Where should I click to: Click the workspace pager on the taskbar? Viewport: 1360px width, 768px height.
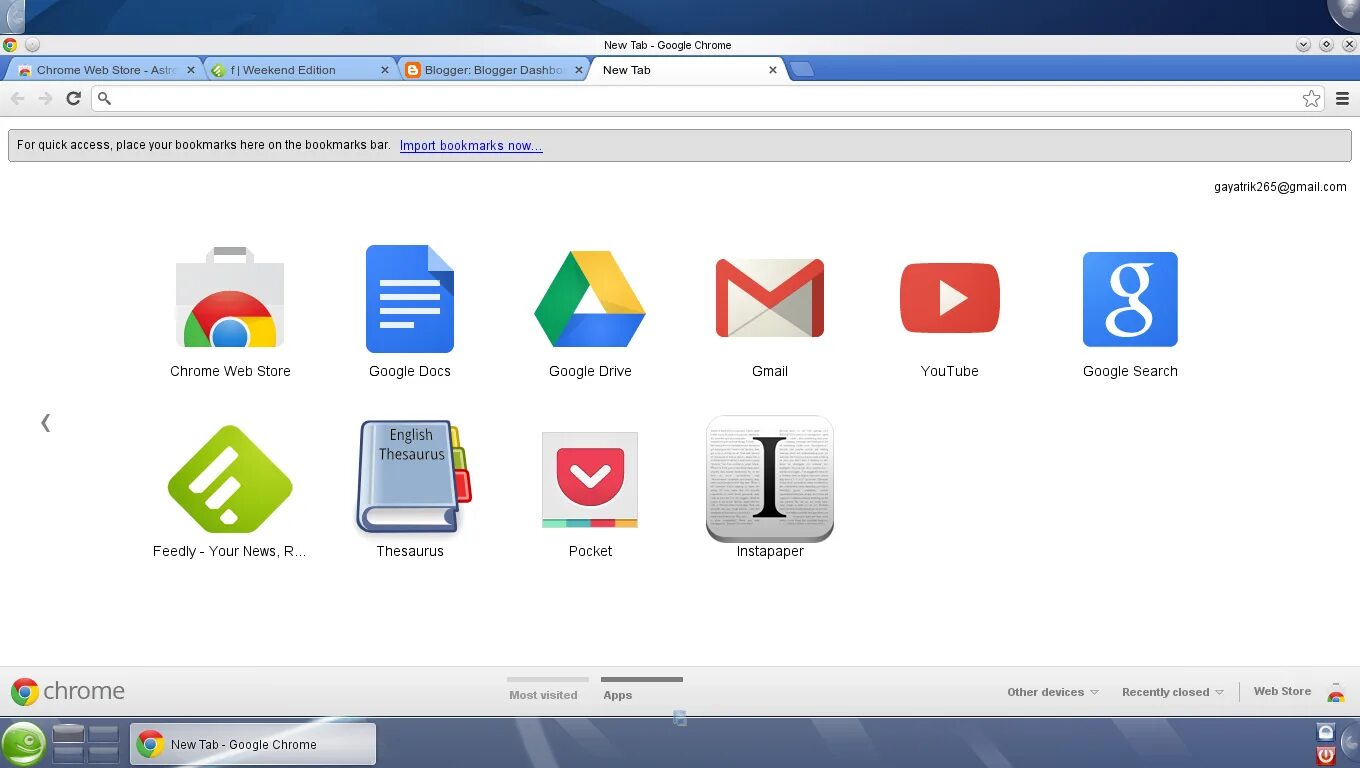(86, 744)
